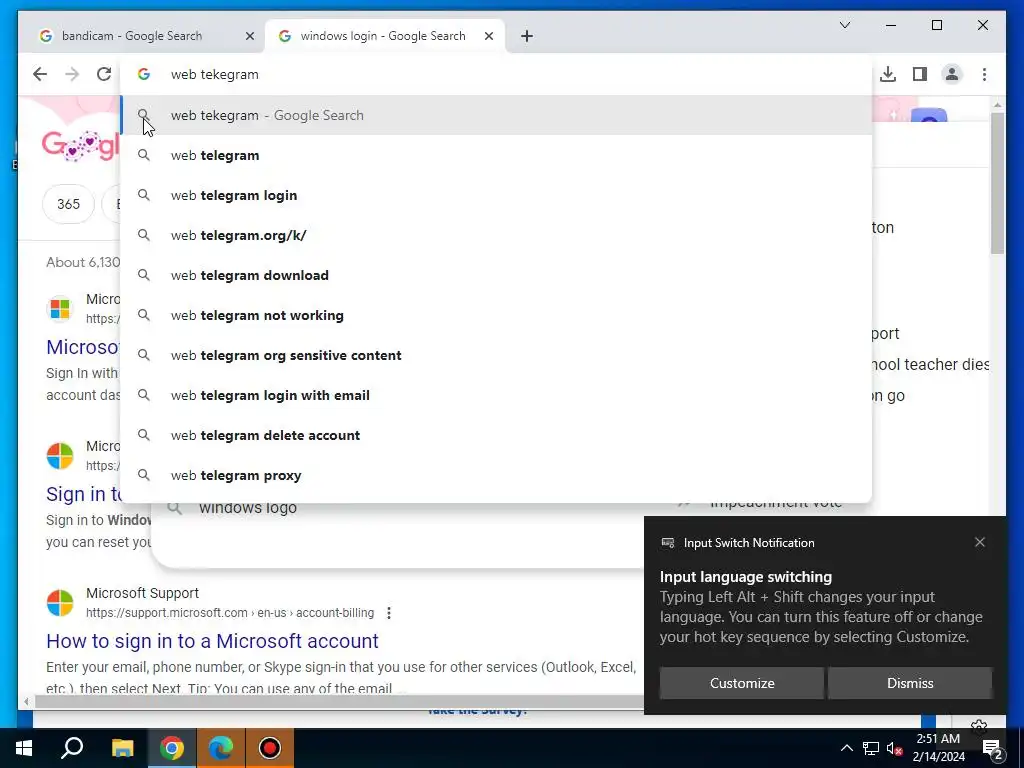Image resolution: width=1024 pixels, height=768 pixels.
Task: Click the horizontal page scrollbar
Action: click(340, 701)
